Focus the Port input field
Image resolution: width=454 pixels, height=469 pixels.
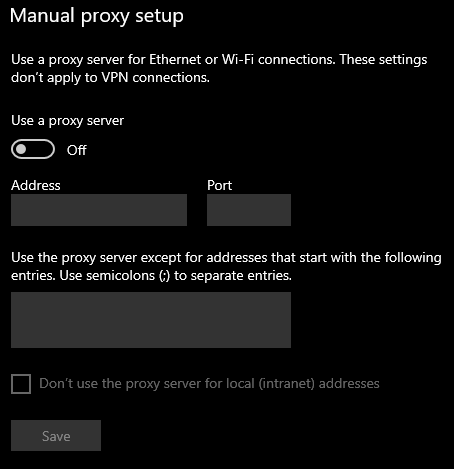249,210
